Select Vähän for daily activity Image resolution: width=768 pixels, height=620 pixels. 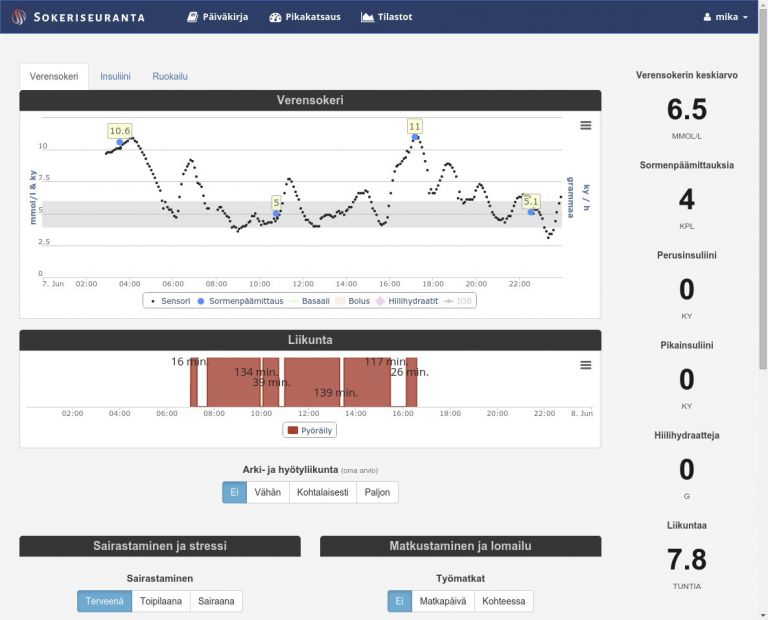(268, 492)
